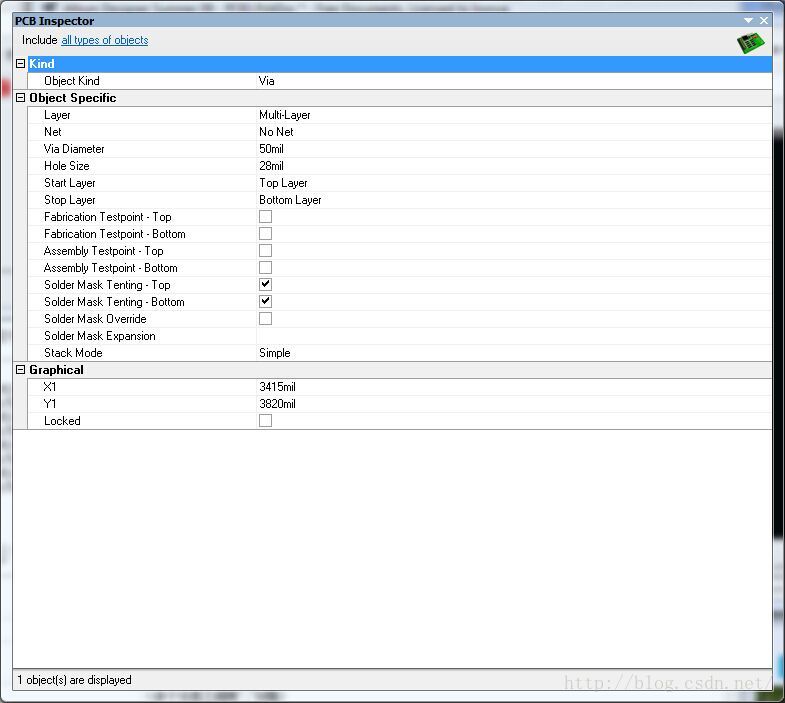Select the Object Specific section header
The image size is (785, 703).
click(x=400, y=98)
